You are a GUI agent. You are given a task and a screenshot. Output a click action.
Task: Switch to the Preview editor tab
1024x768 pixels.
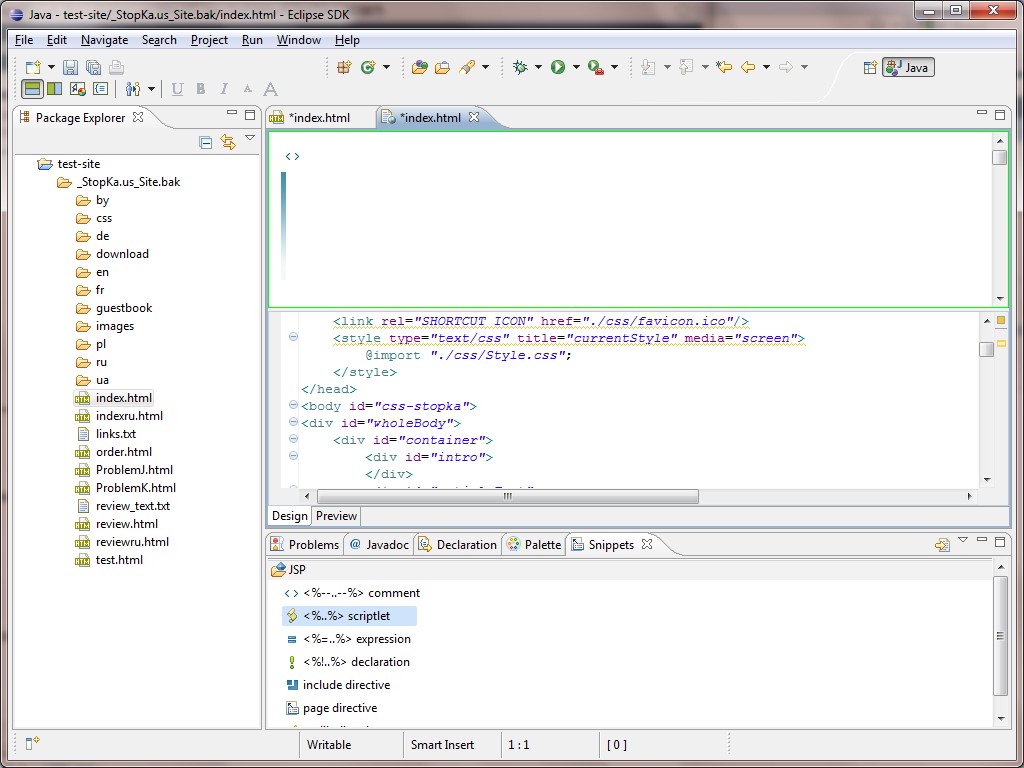pyautogui.click(x=336, y=516)
